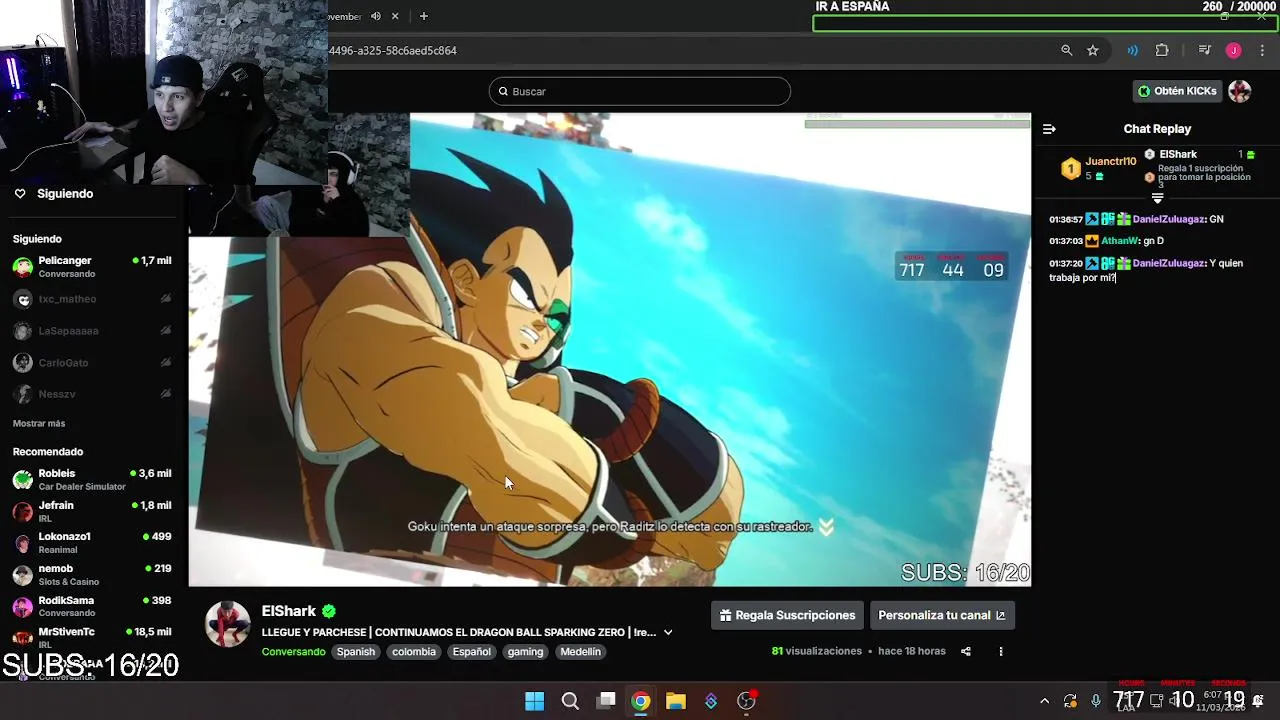Open the three-dot options below the video
This screenshot has height=720, width=1280.
coord(1001,651)
